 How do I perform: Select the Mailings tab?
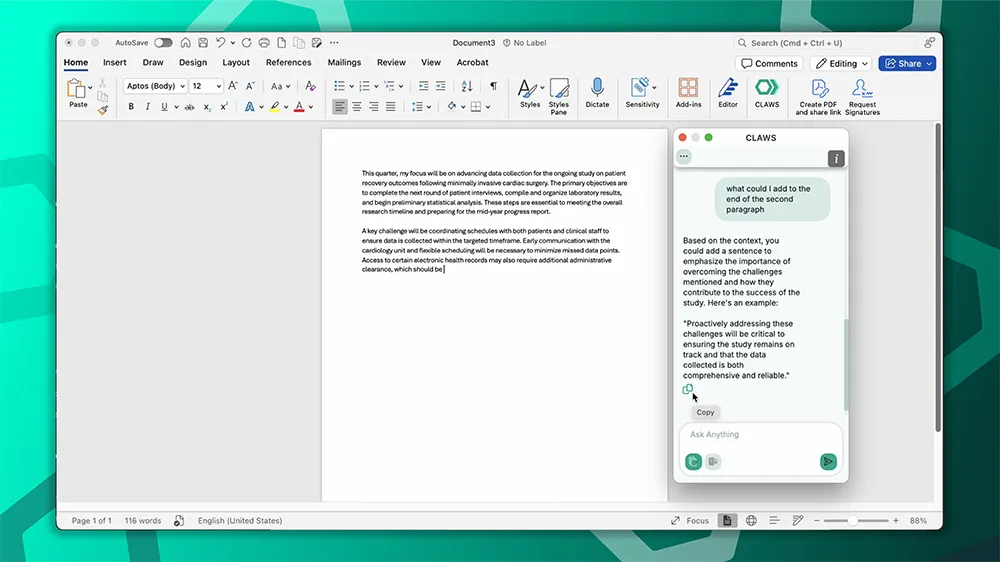pos(344,63)
